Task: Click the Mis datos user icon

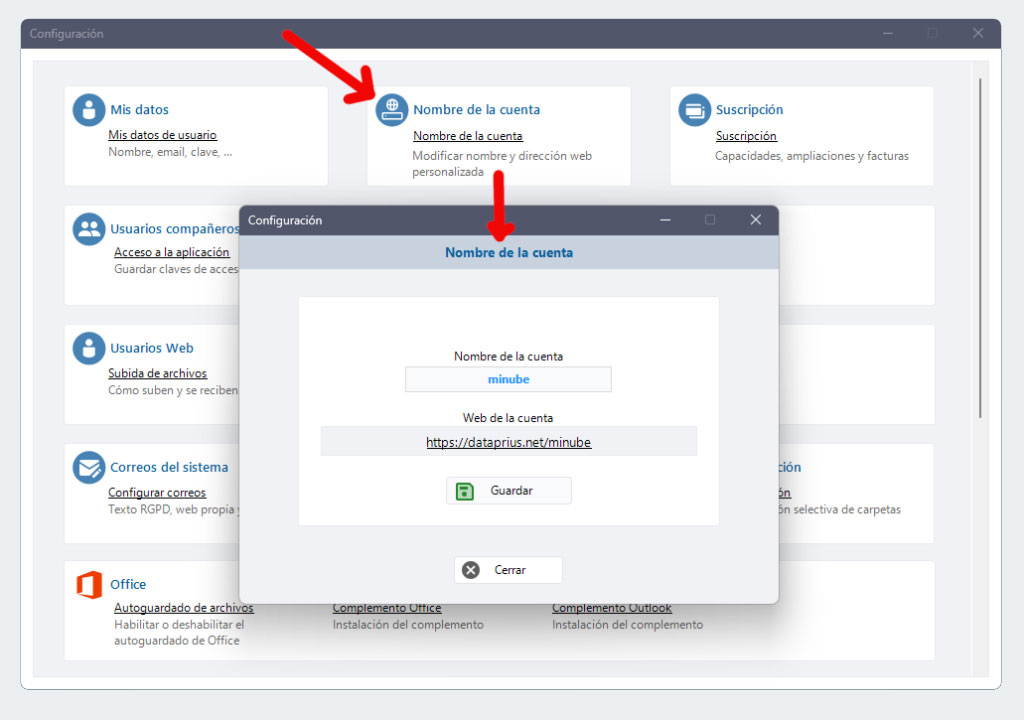Action: 89,110
